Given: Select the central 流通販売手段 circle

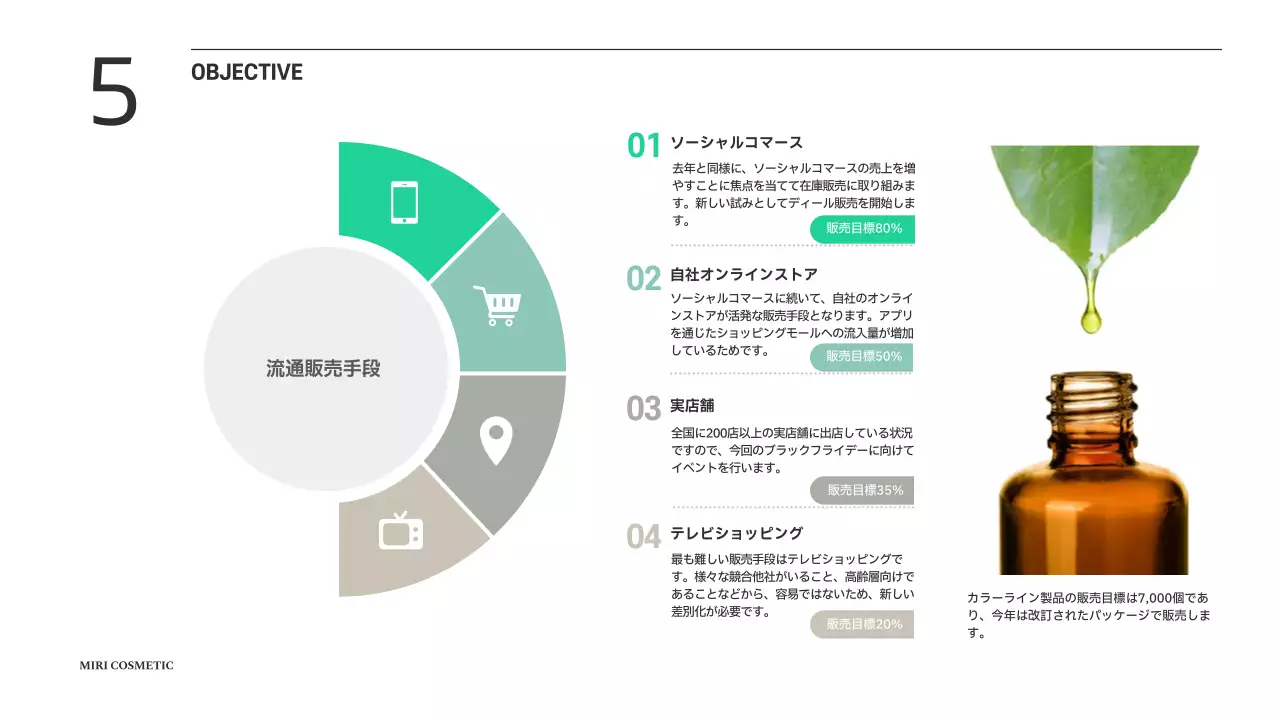Looking at the screenshot, I should [x=325, y=368].
